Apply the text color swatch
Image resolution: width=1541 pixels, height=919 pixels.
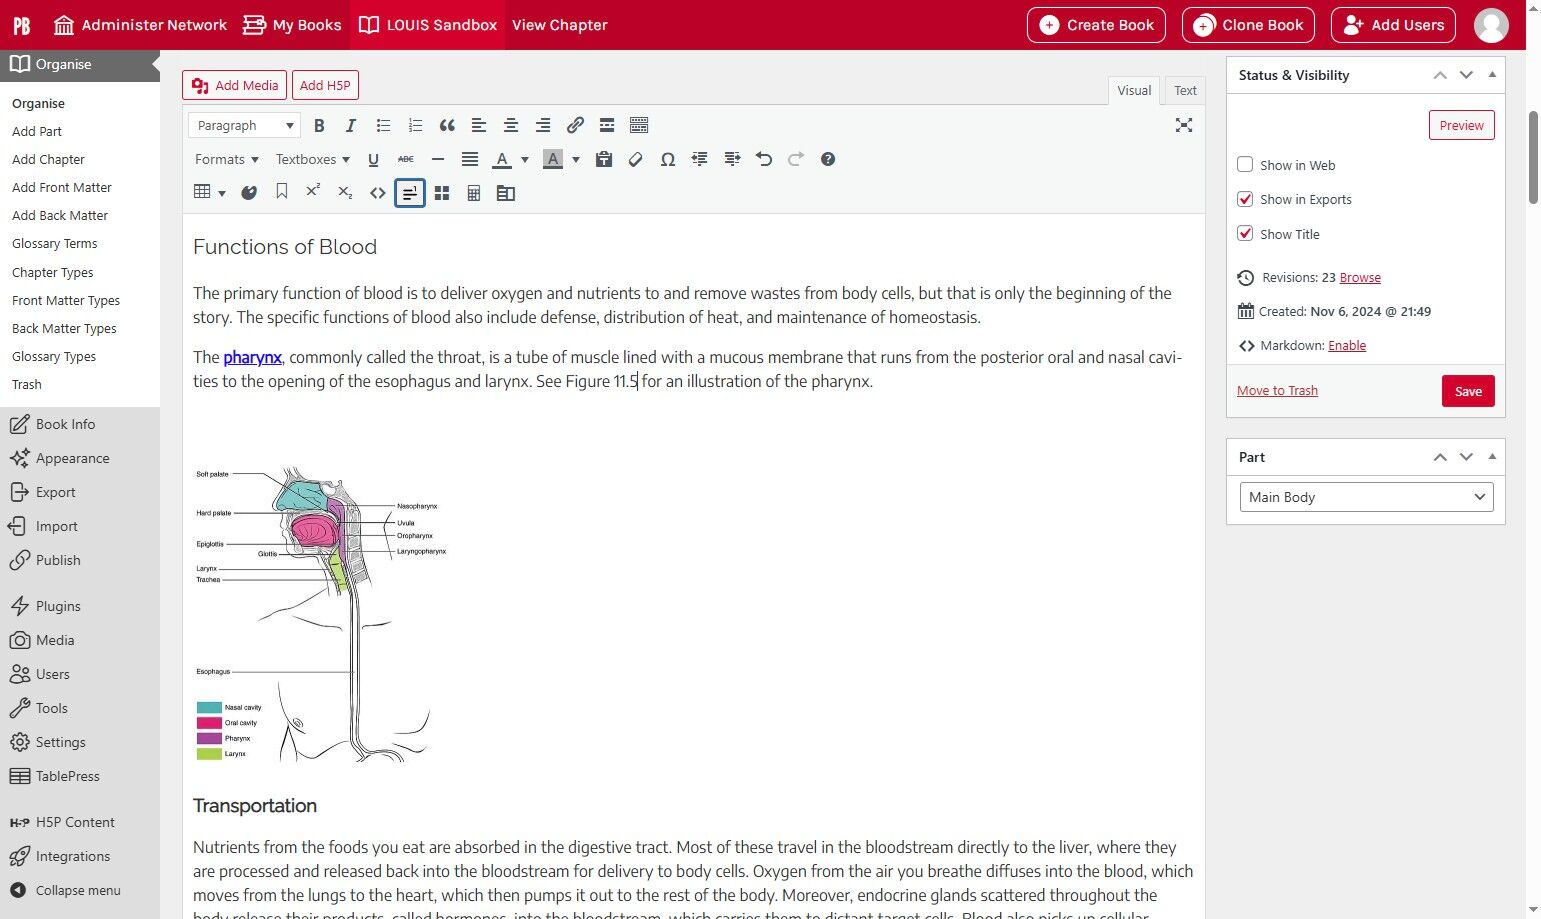click(503, 159)
